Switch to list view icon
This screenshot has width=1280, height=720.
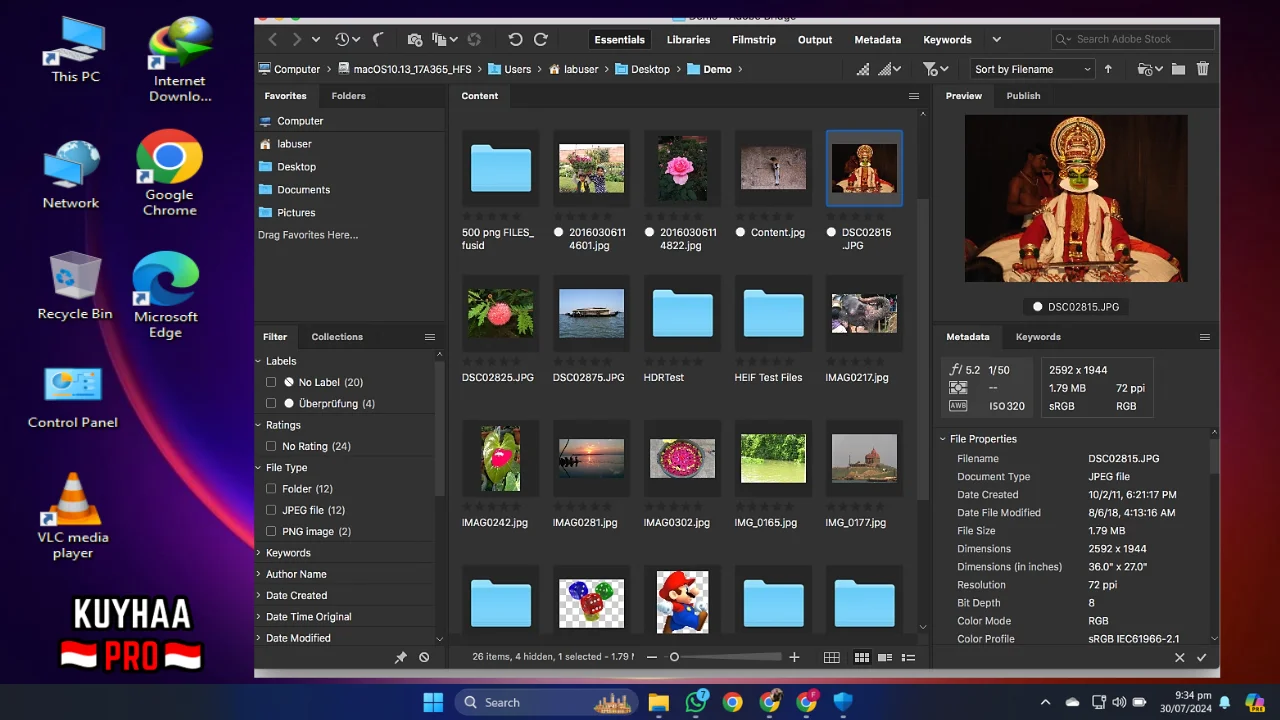coord(909,657)
